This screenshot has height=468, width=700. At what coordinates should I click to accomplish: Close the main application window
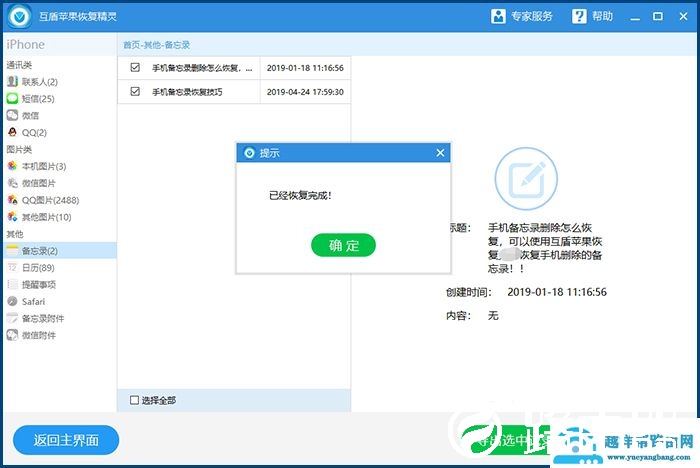[x=683, y=17]
